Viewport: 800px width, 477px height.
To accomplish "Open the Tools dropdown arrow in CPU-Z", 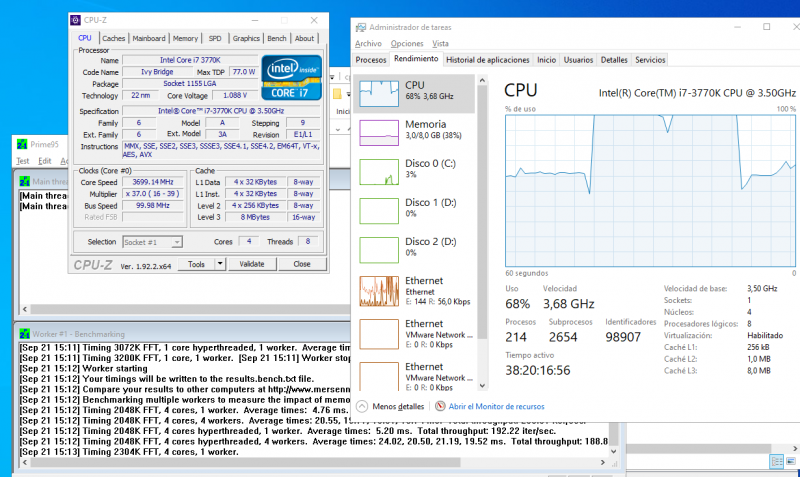I will (220, 264).
